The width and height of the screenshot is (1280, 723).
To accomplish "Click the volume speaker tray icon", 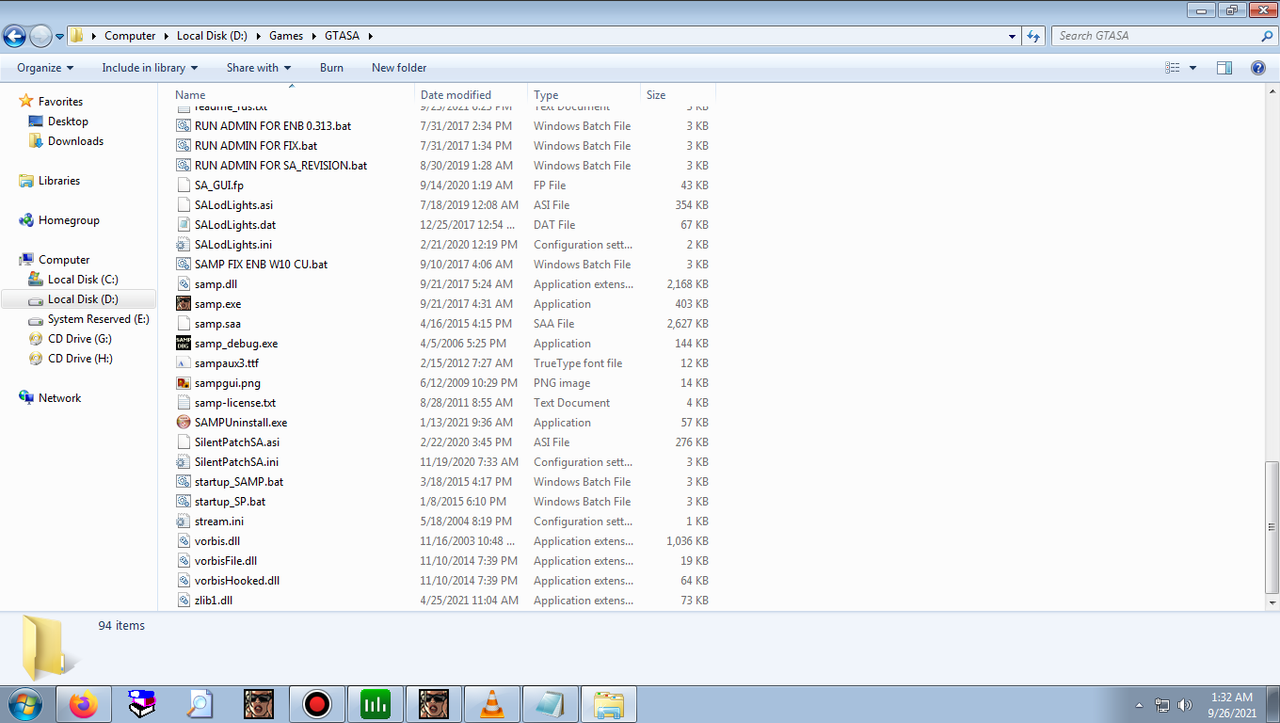I will 1185,705.
